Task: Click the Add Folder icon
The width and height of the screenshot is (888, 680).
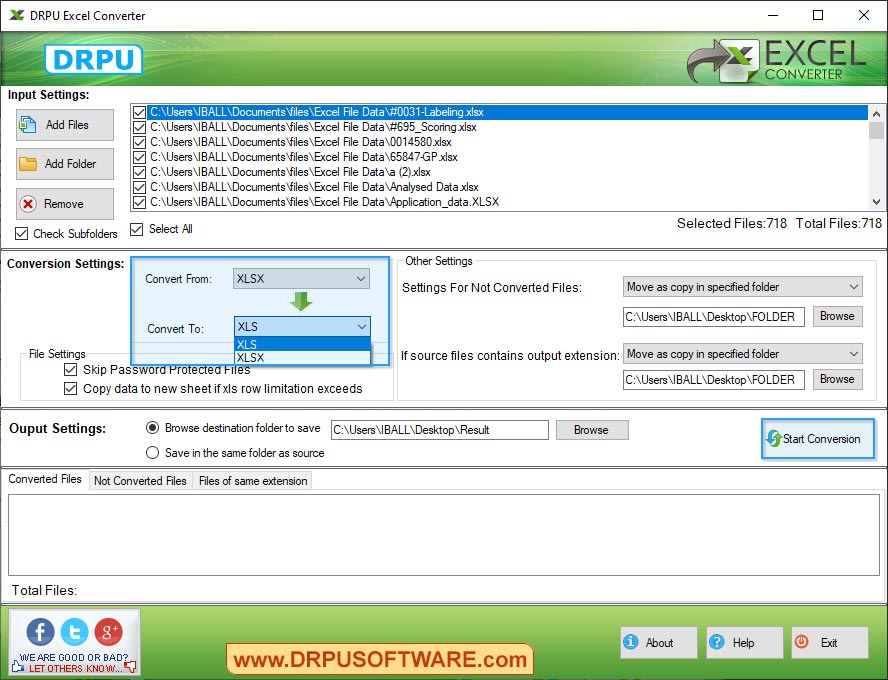Action: tap(28, 163)
